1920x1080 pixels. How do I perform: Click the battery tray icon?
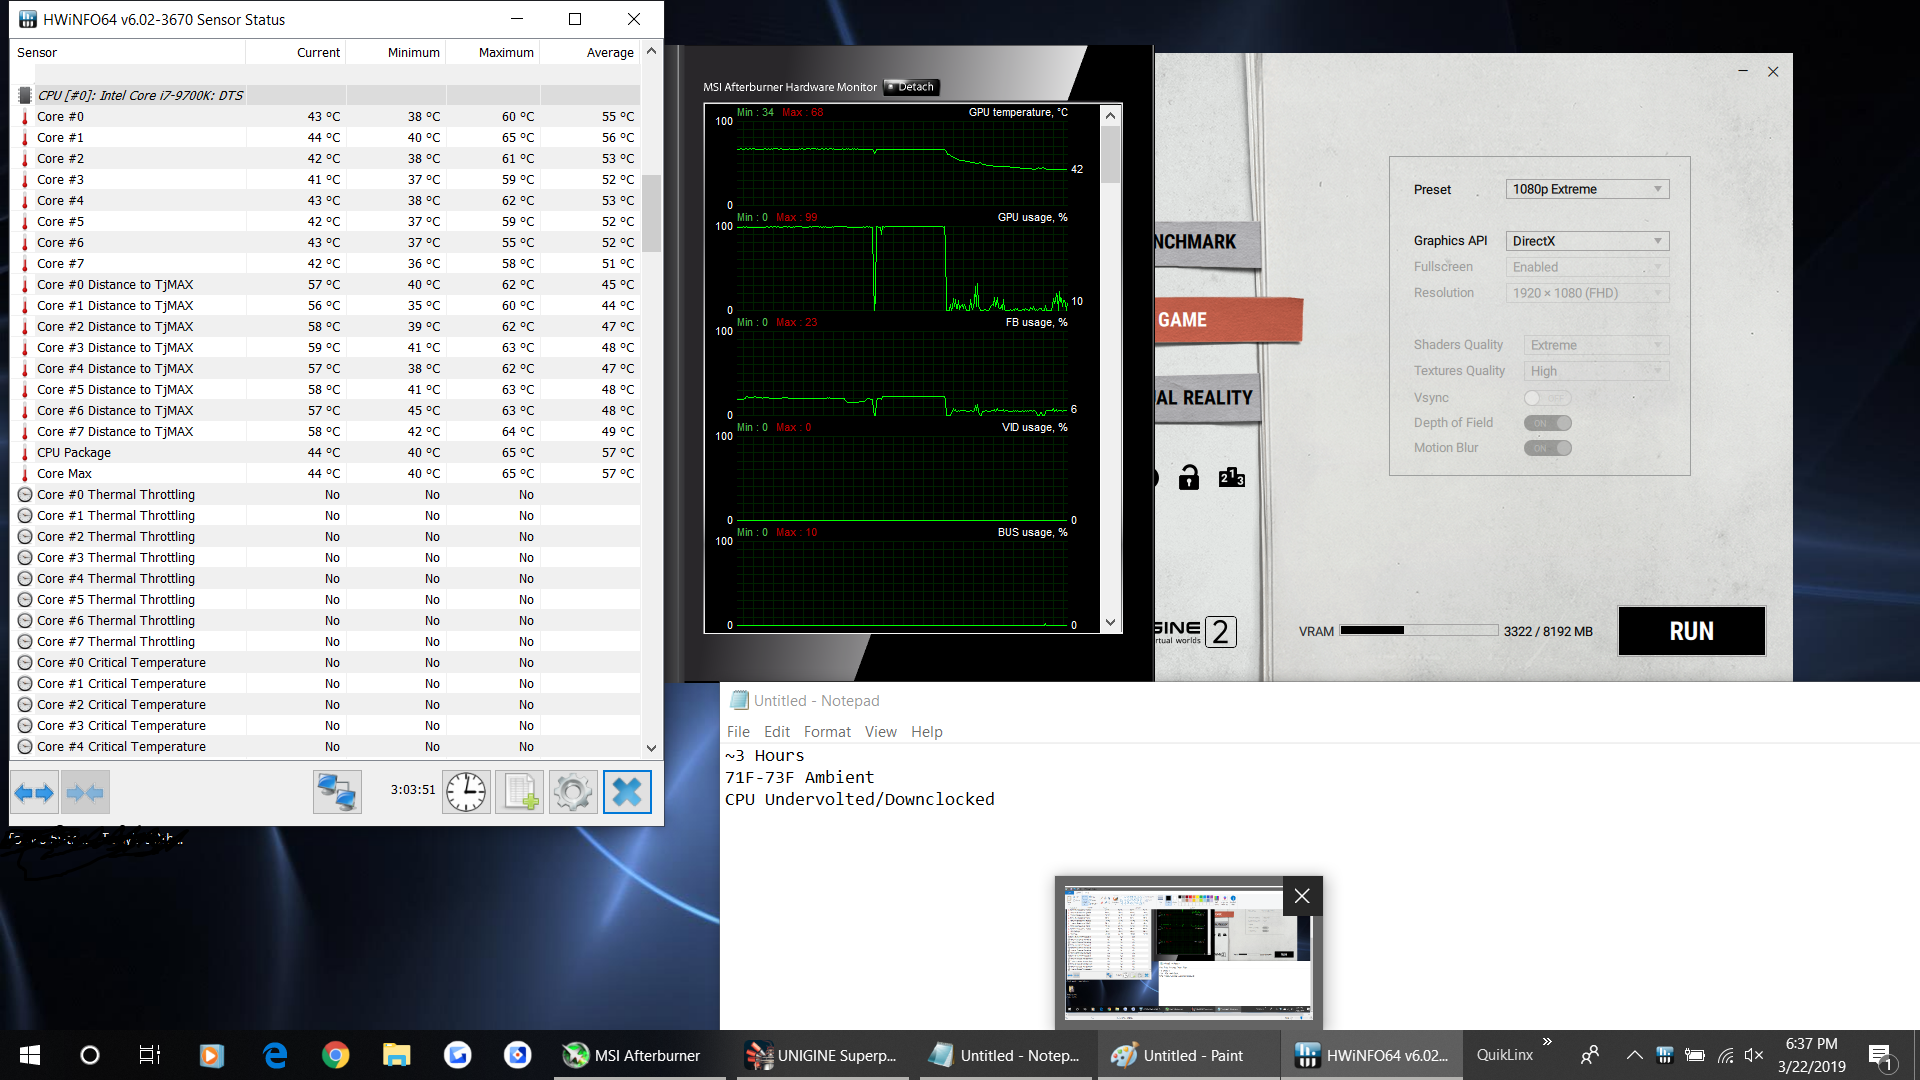pos(1695,1055)
